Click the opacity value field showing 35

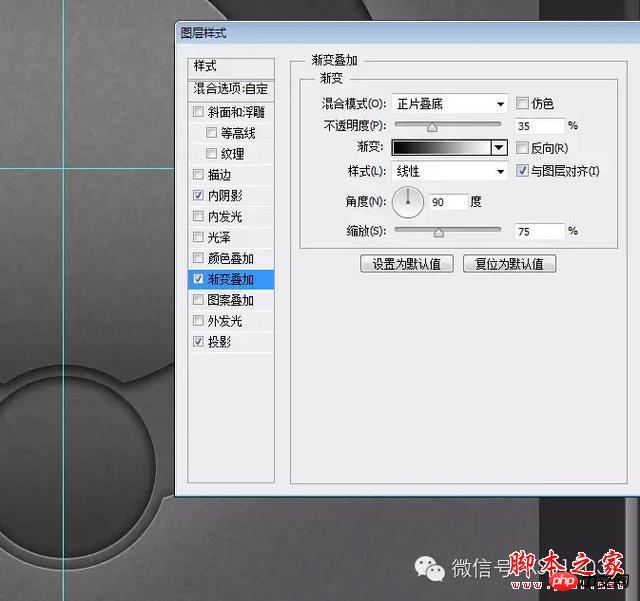(540, 126)
